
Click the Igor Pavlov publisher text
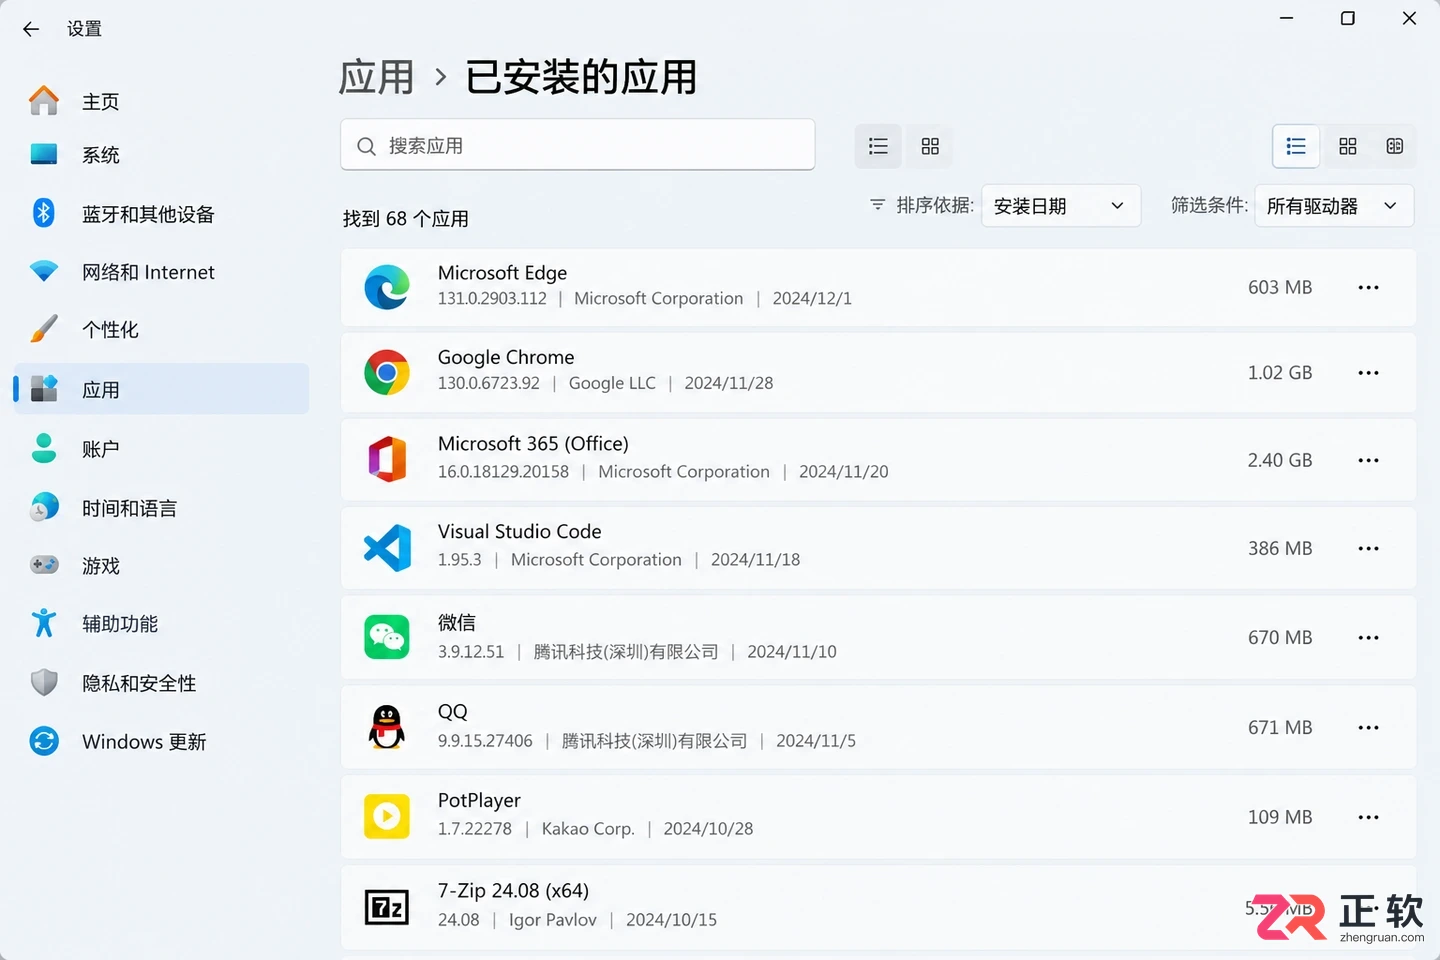(553, 920)
